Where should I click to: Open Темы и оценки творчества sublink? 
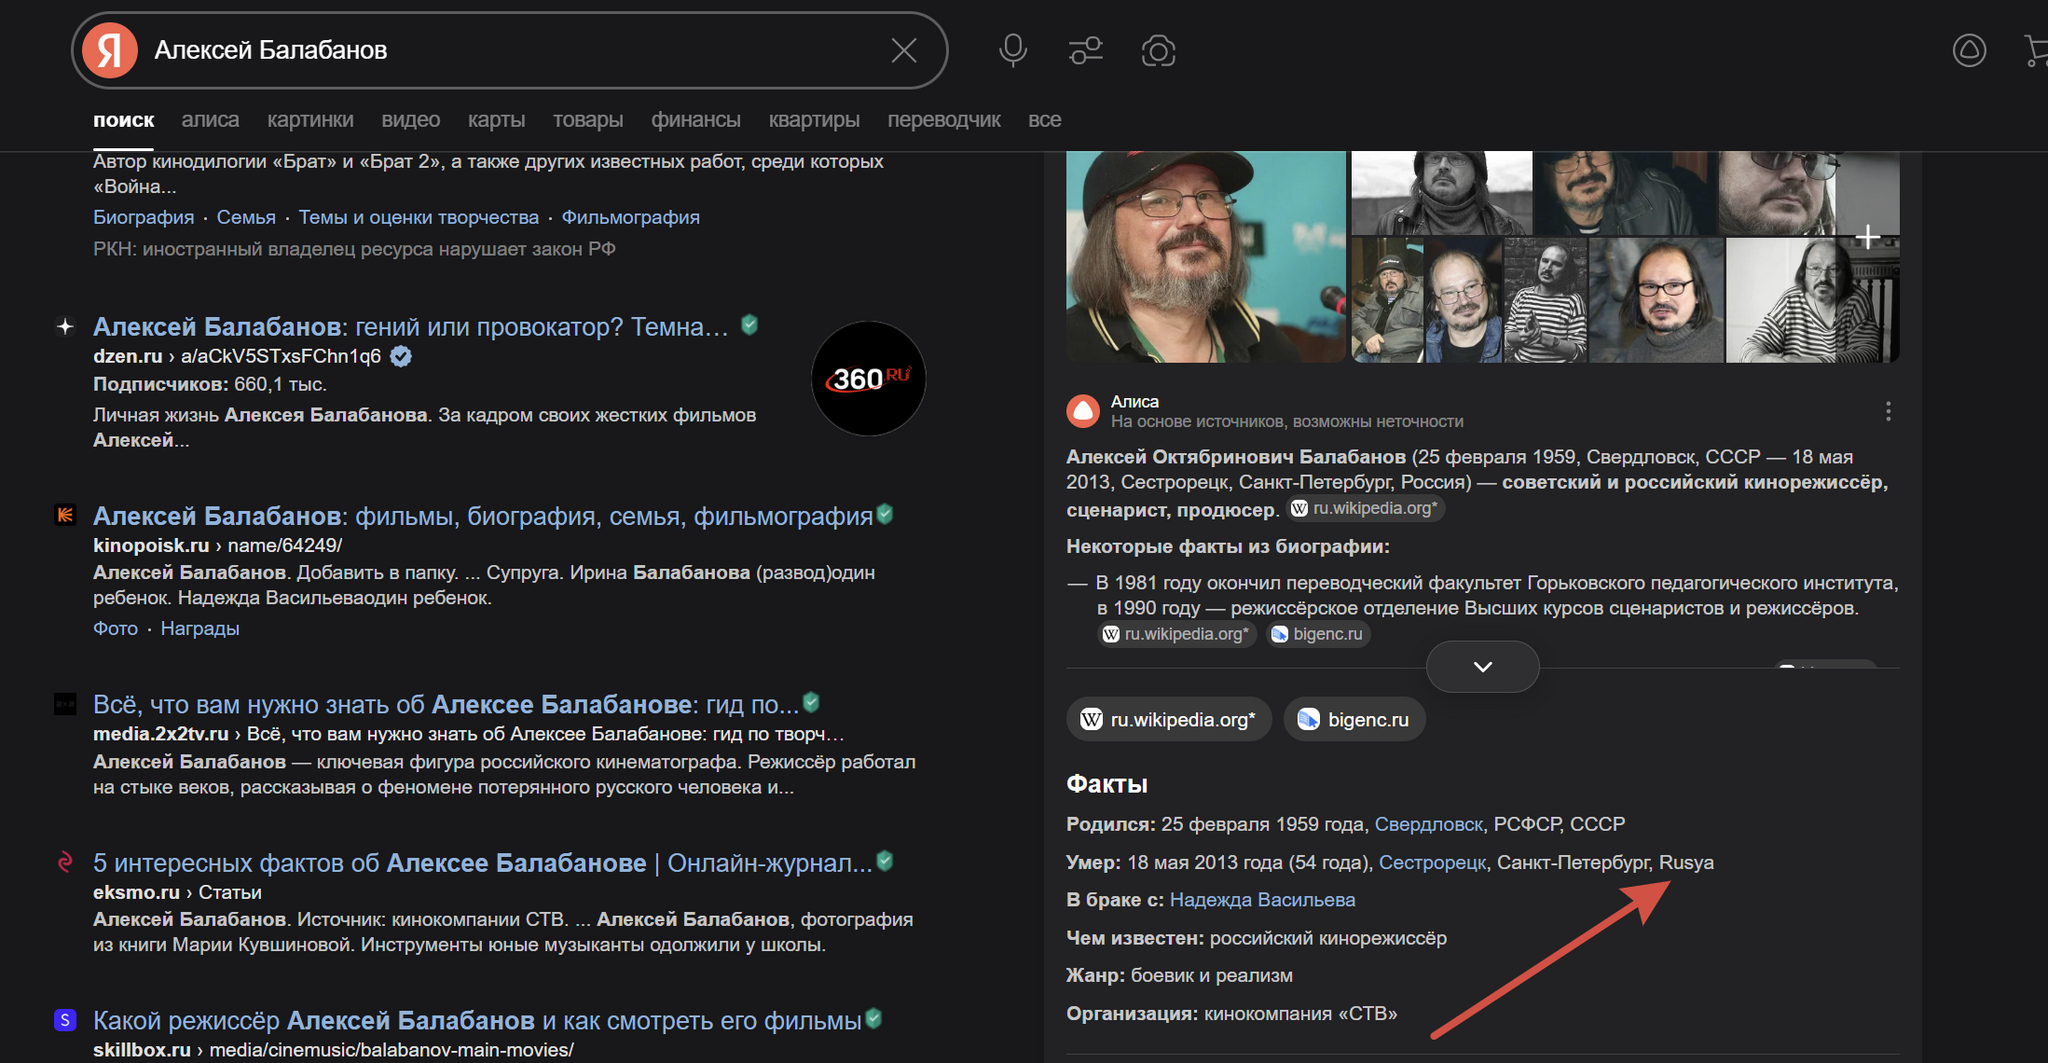[418, 217]
